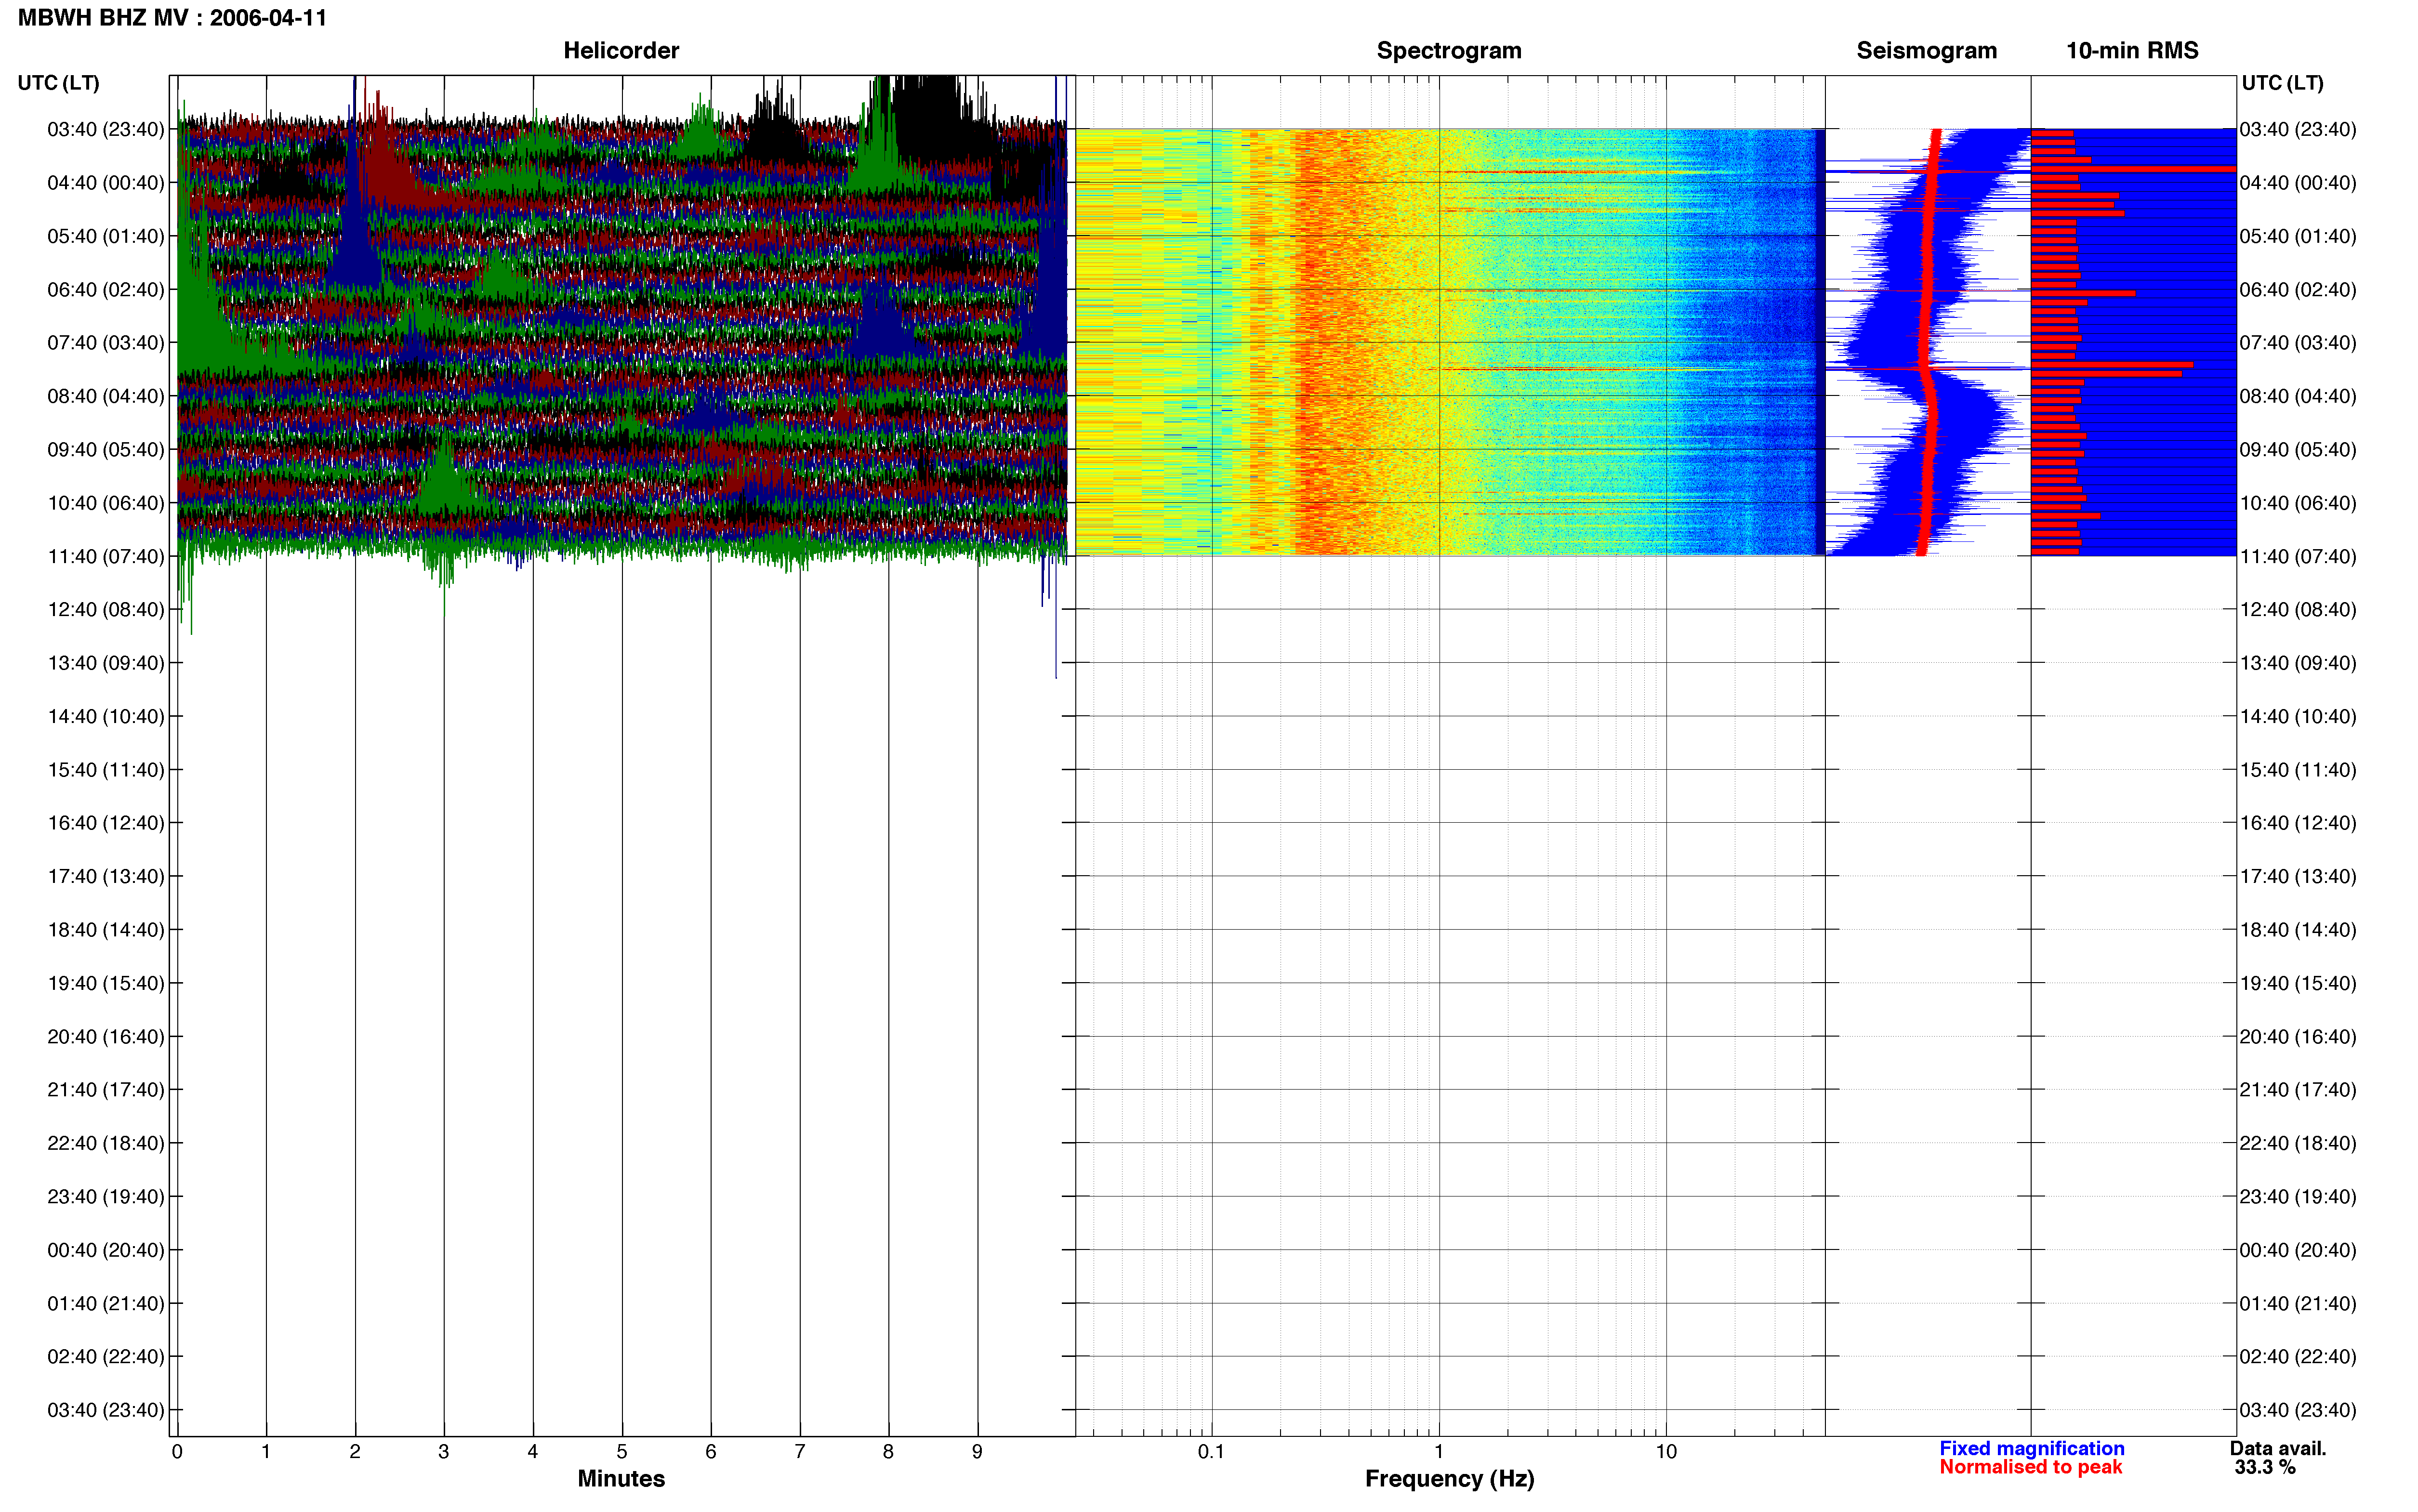Click the "0" tick on the Minutes axis
Screen dimensions: 2418x1512
point(177,1452)
